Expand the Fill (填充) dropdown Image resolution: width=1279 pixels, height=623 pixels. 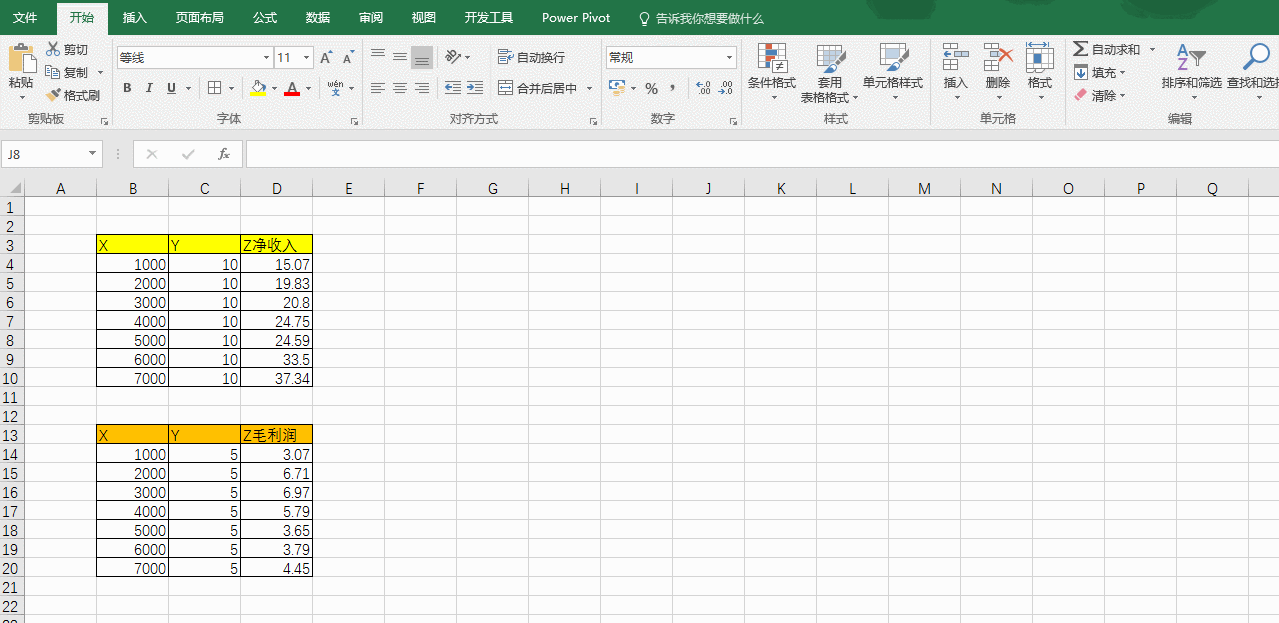click(1122, 72)
